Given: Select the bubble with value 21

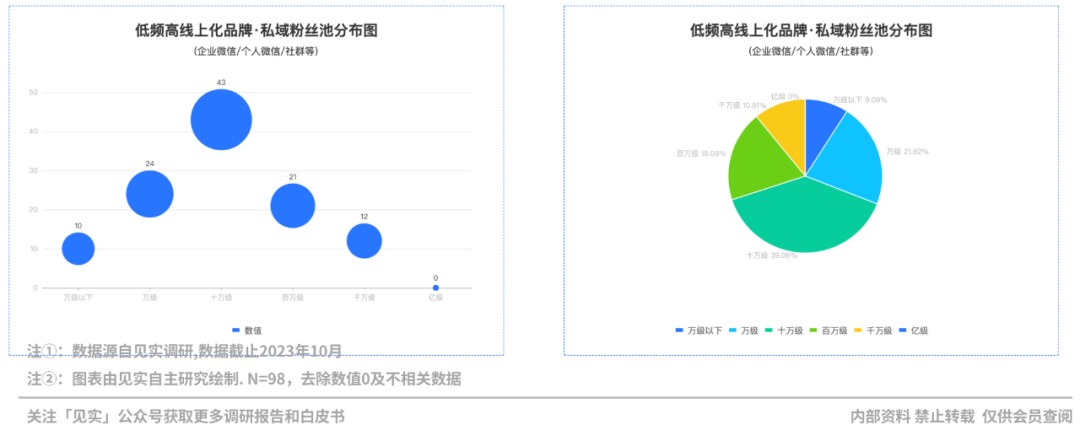Looking at the screenshot, I should click(x=293, y=205).
